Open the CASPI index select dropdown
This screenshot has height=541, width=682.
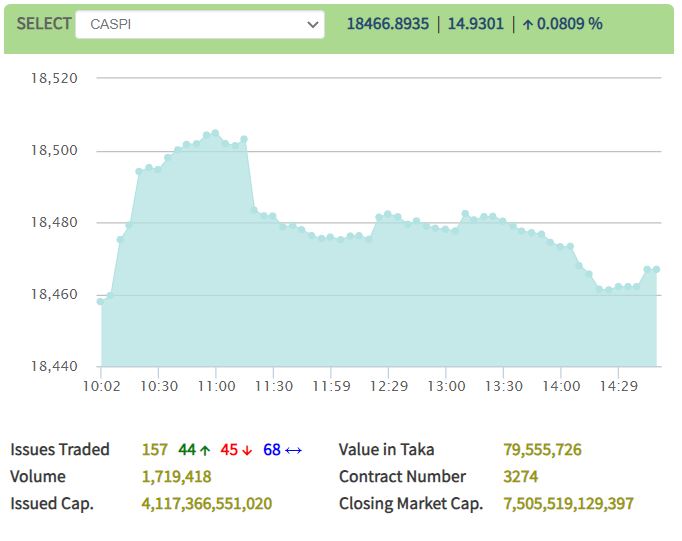pyautogui.click(x=199, y=24)
